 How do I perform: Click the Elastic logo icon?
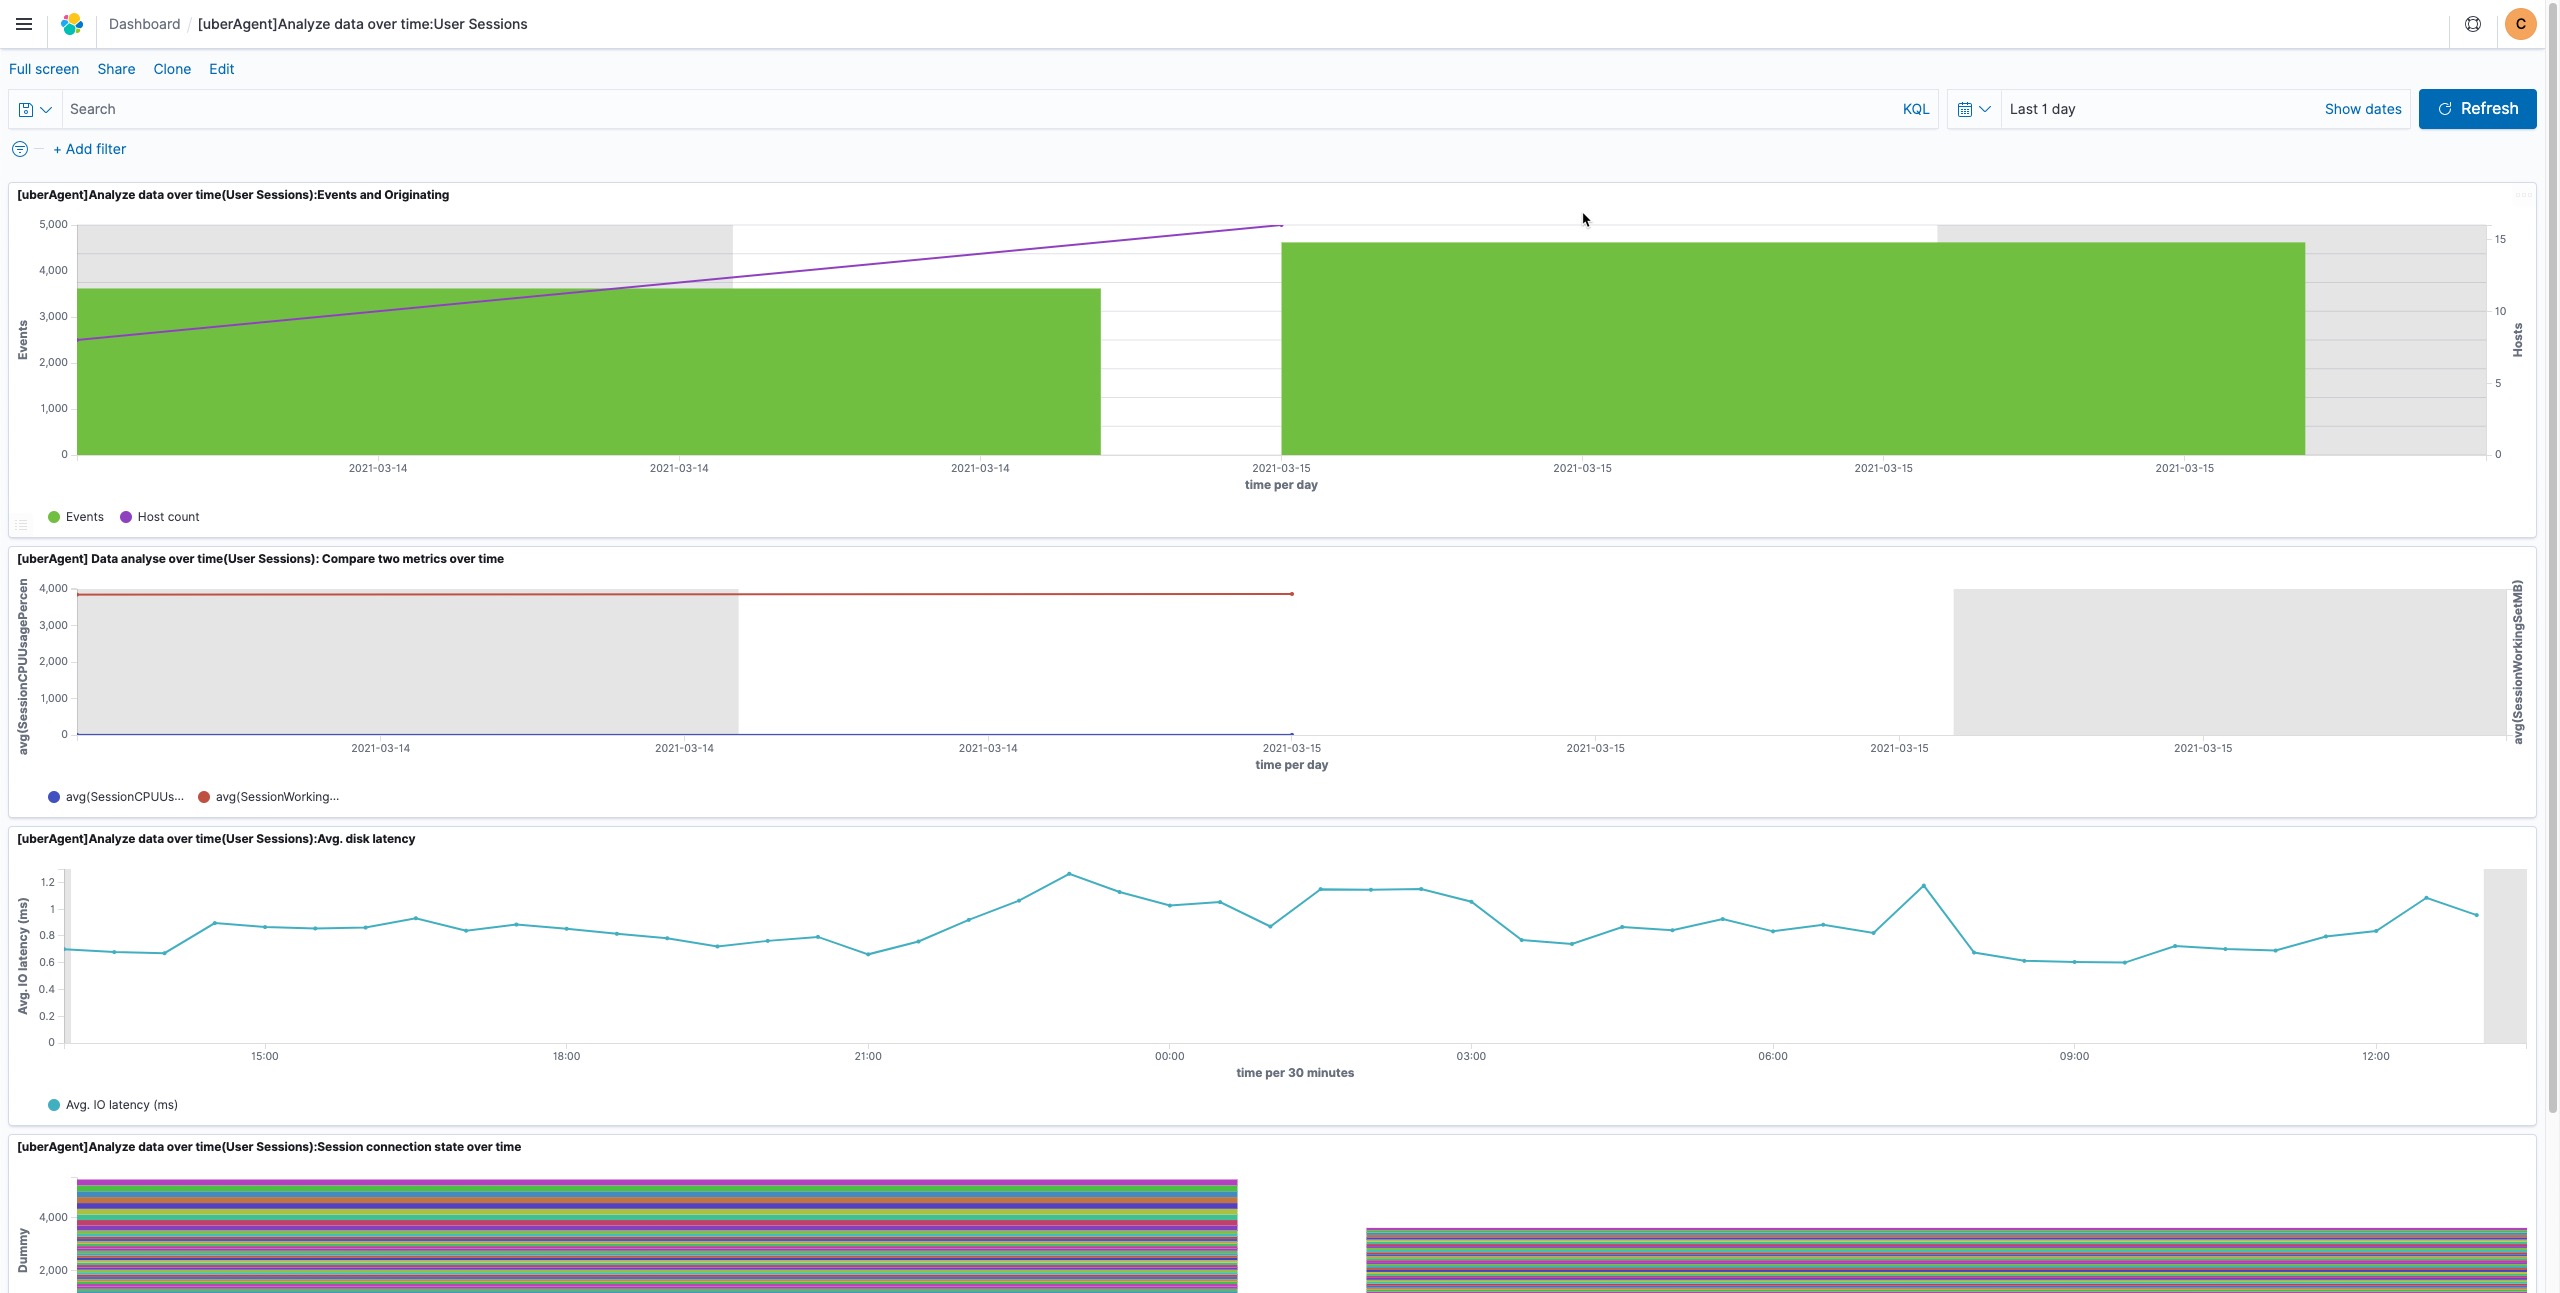(x=72, y=24)
